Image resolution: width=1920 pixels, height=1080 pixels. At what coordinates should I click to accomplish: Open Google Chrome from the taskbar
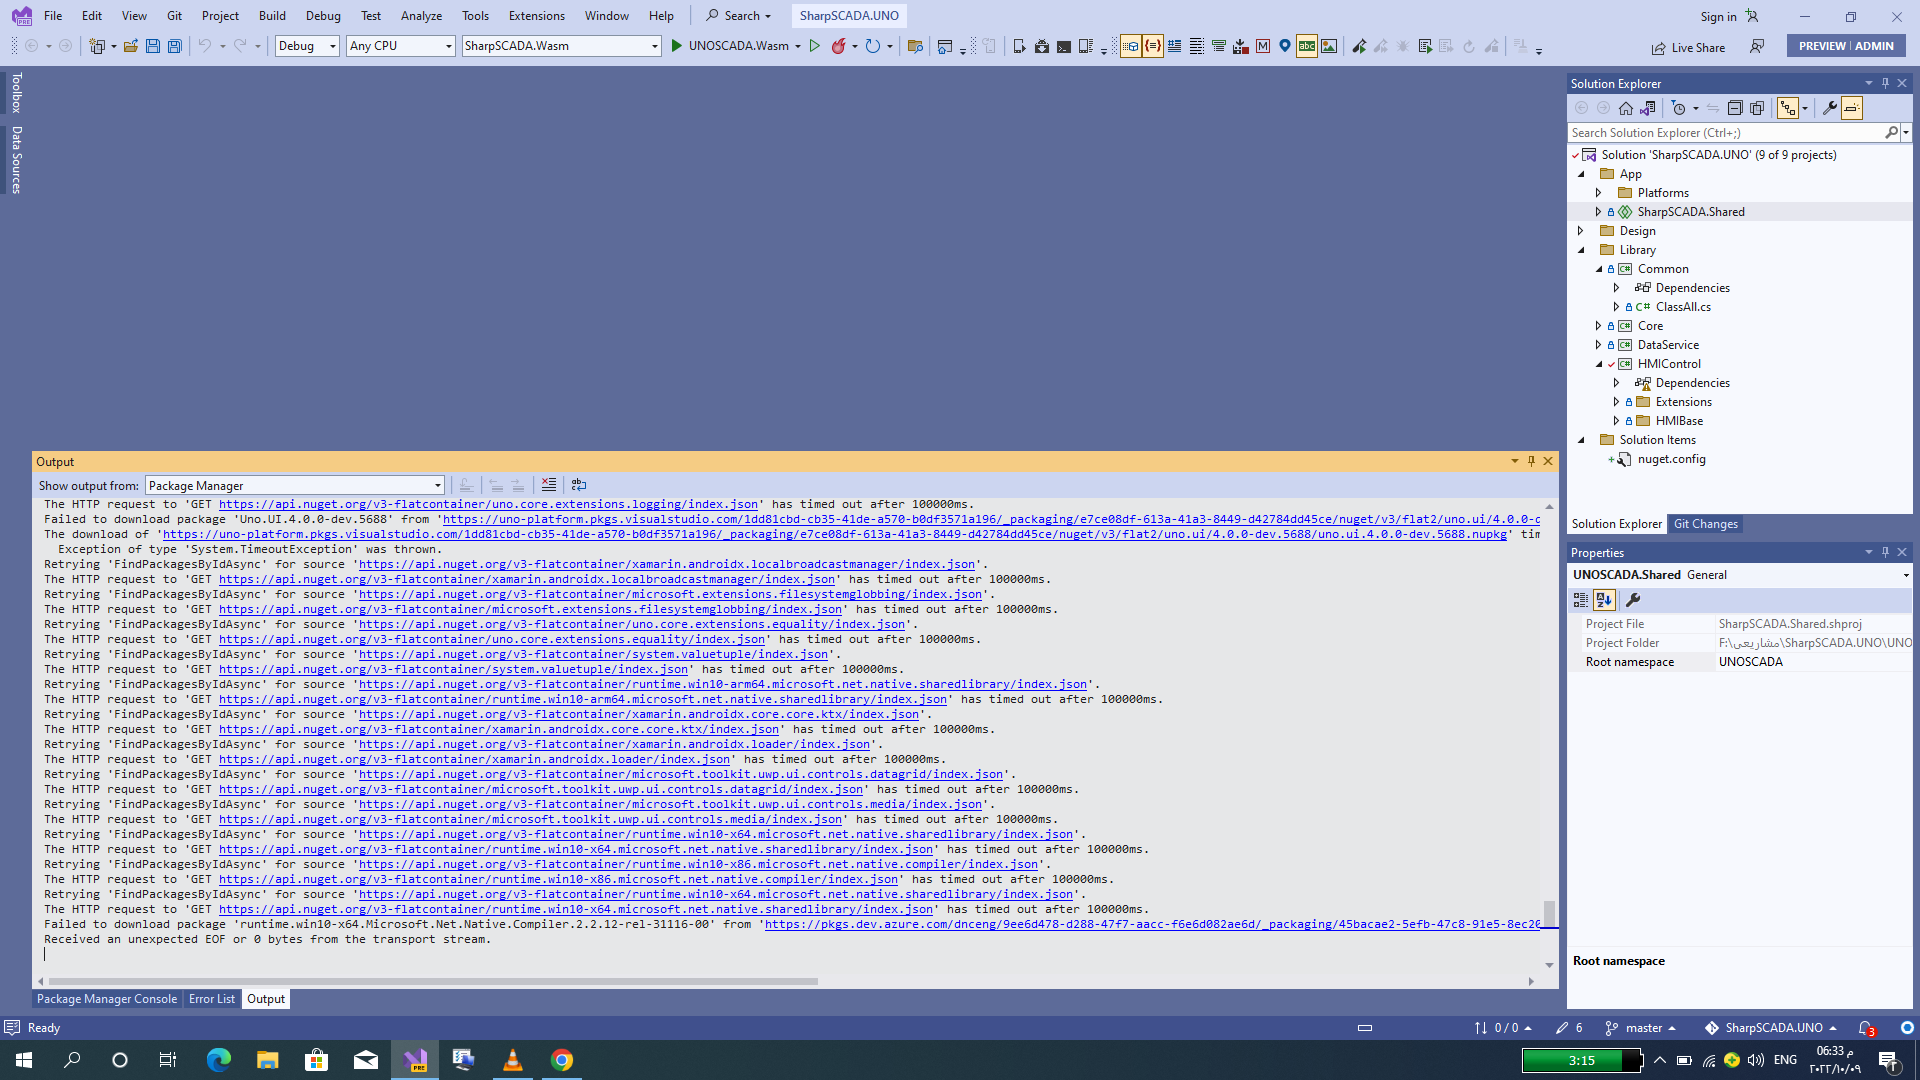pos(562,1060)
